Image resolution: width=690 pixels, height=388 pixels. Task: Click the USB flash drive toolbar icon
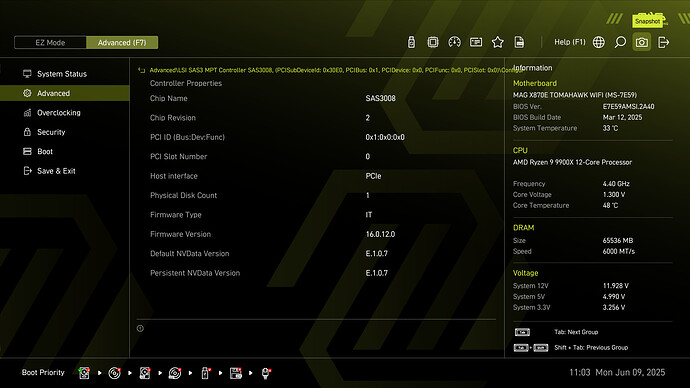[x=411, y=42]
